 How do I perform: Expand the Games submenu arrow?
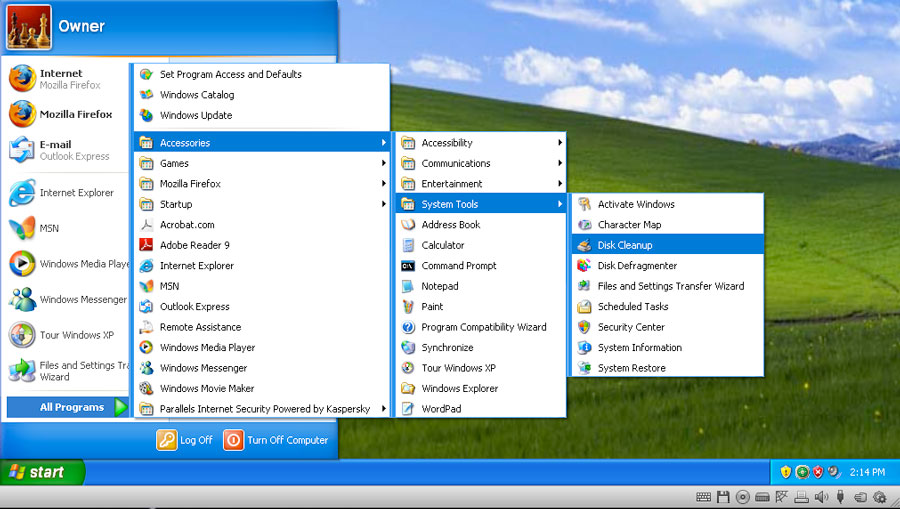coord(383,163)
